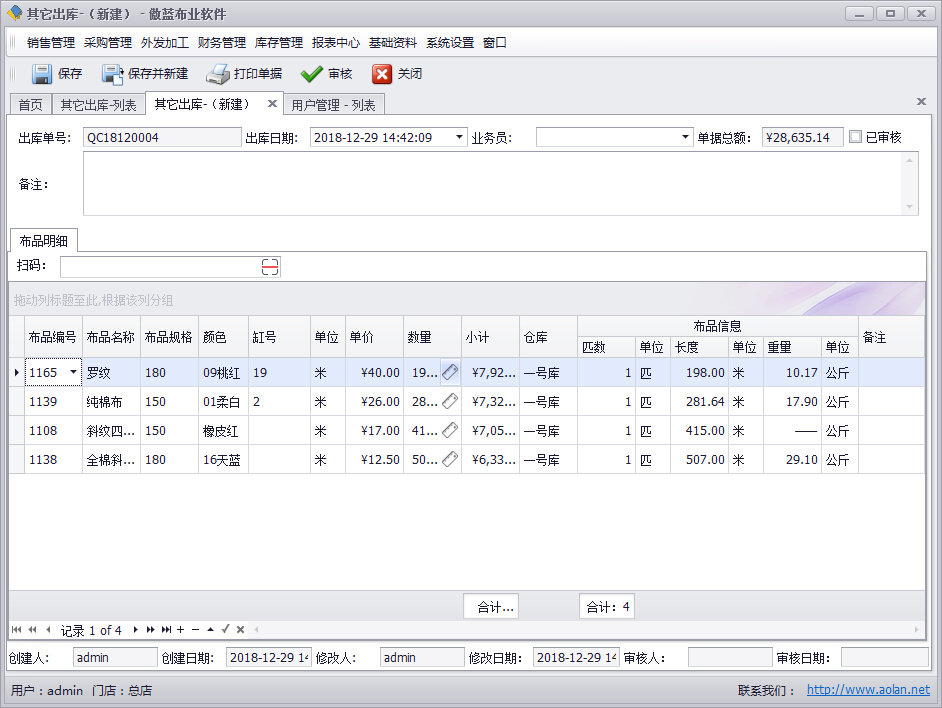Expand the 布品编号 dropdown for 1165
Viewport: 942px width, 708px height.
point(73,372)
